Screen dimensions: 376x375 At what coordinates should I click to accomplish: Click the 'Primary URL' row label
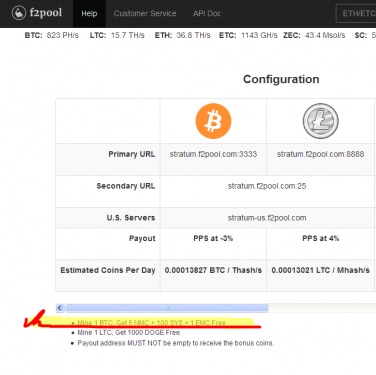click(x=132, y=154)
